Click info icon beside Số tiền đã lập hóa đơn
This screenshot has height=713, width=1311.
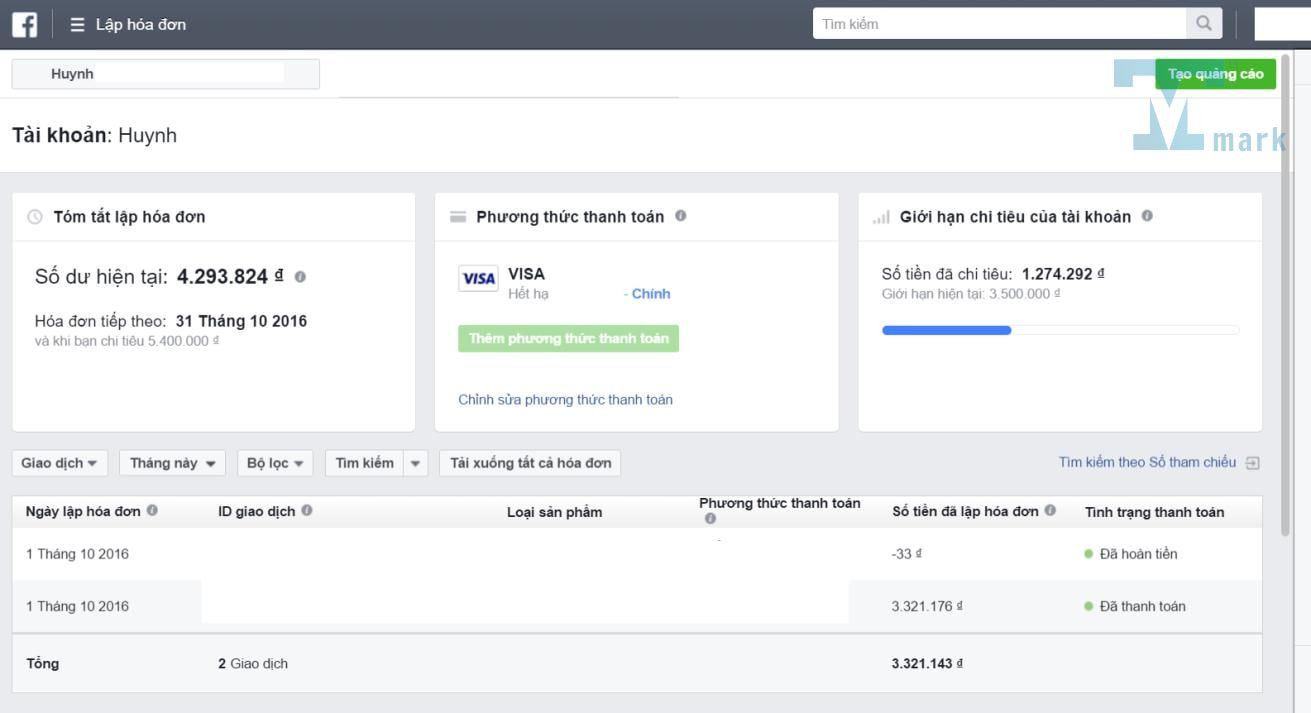pos(1050,510)
